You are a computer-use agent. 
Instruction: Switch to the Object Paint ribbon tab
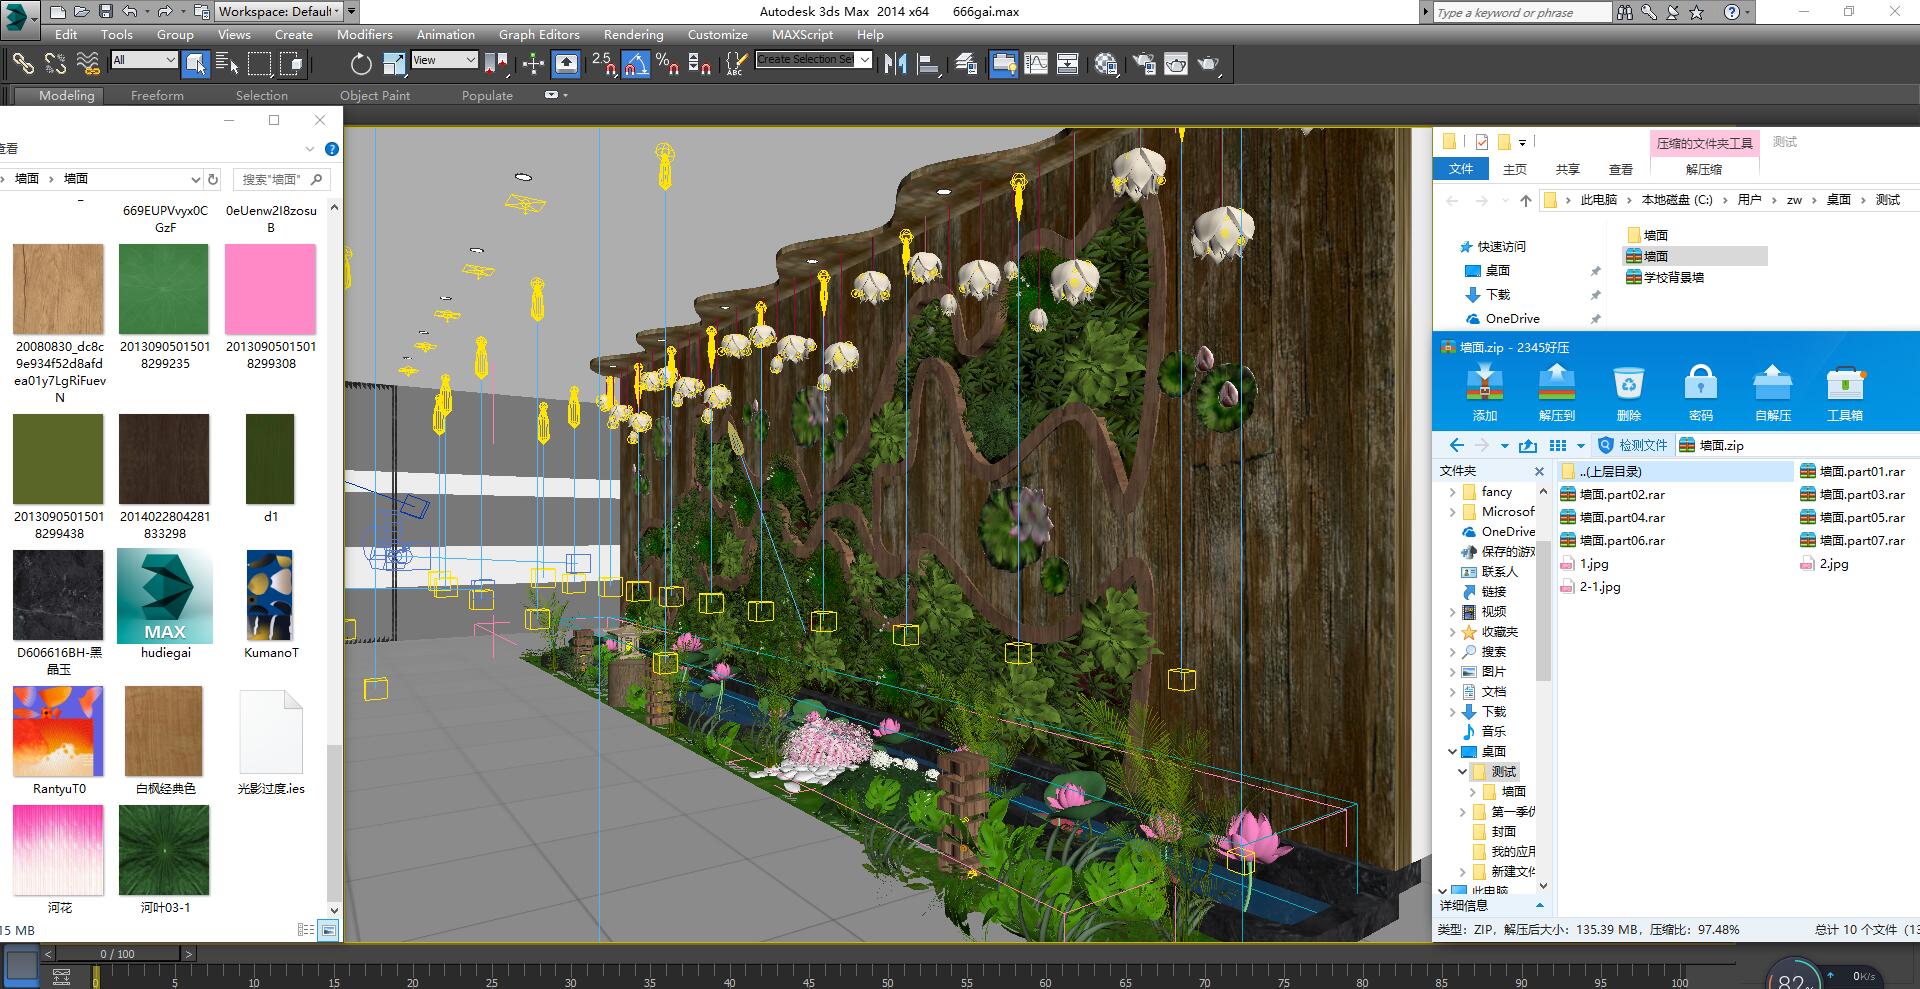(375, 95)
